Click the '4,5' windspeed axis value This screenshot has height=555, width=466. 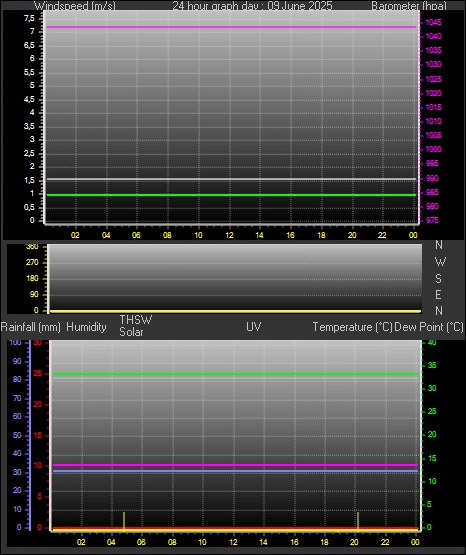[29, 99]
